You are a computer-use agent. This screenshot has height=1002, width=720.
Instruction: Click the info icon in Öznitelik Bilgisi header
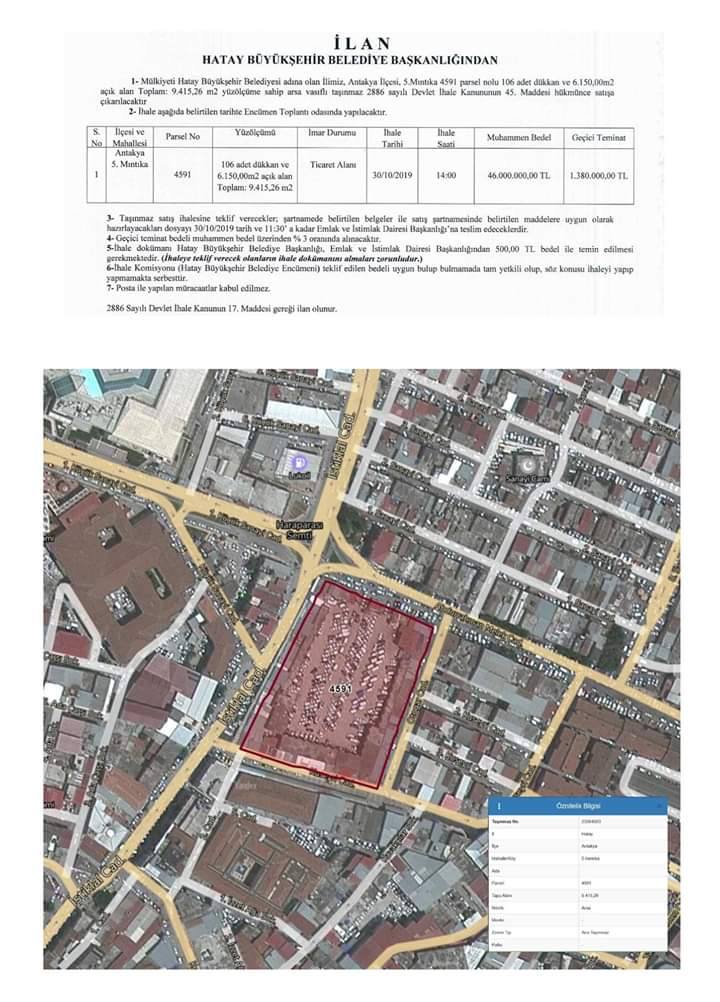[x=499, y=806]
